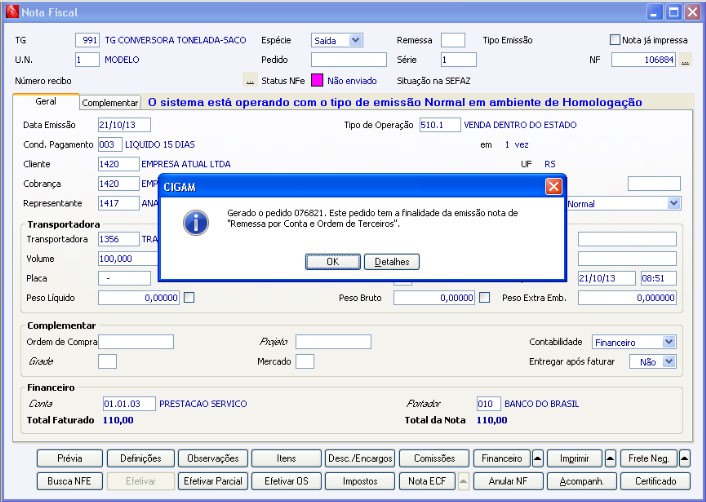Click Comissões button
Image resolution: width=706 pixels, height=502 pixels.
pyautogui.click(x=434, y=458)
